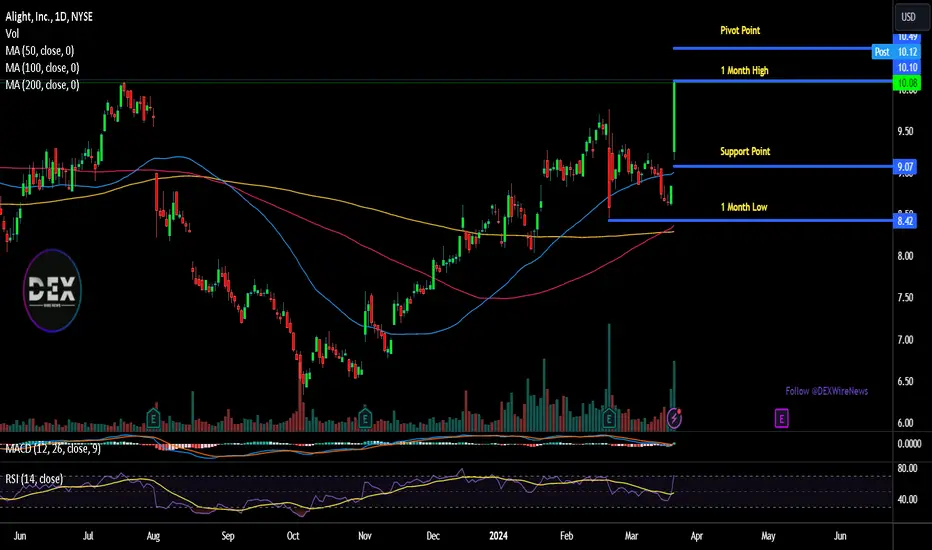The height and width of the screenshot is (550, 932).
Task: Click the Apr label on time axis
Action: 697,536
